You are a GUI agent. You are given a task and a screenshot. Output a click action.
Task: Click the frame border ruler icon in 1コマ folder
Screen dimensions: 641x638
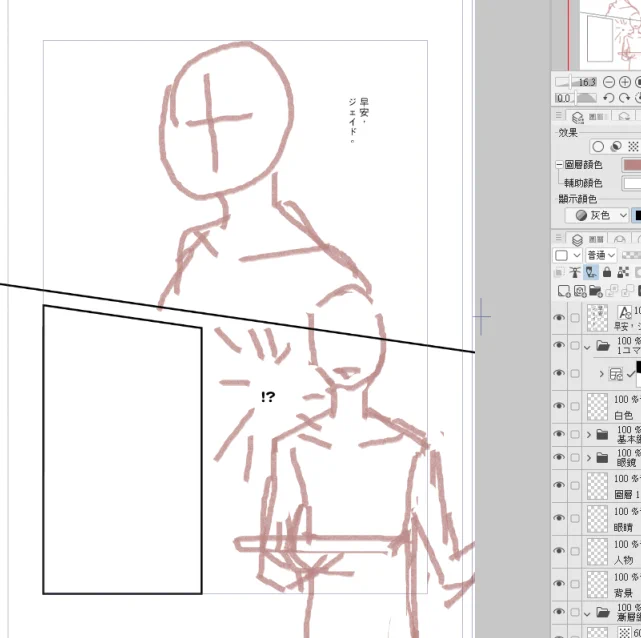pyautogui.click(x=616, y=374)
